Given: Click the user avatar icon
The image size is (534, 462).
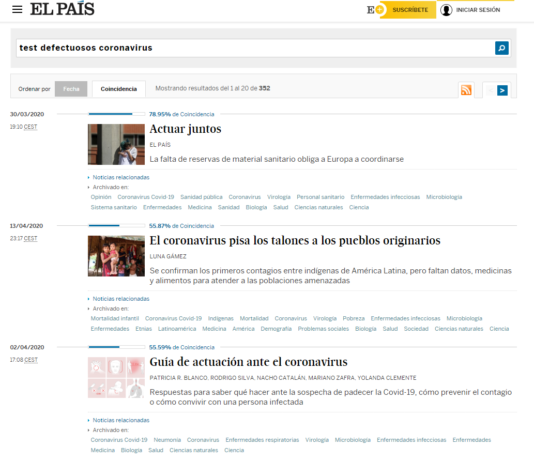Looking at the screenshot, I should tap(446, 10).
